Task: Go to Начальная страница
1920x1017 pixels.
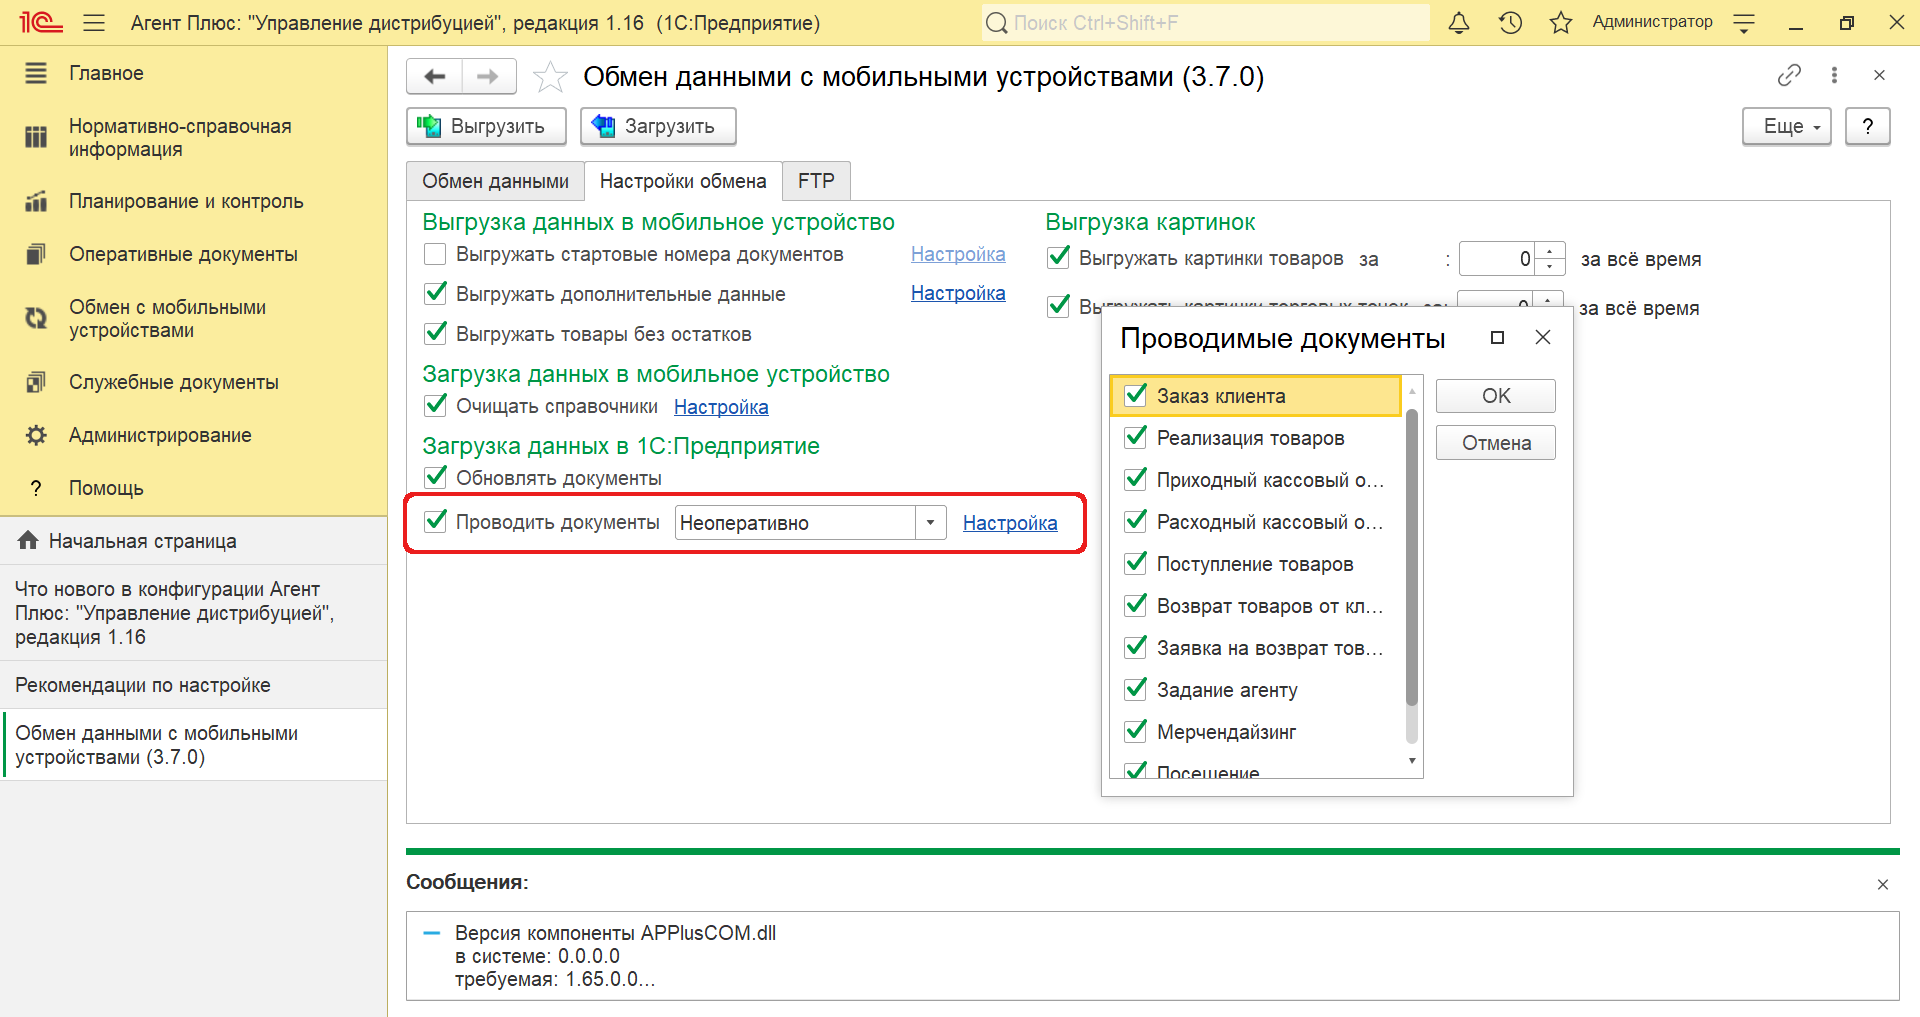Action: [193, 541]
